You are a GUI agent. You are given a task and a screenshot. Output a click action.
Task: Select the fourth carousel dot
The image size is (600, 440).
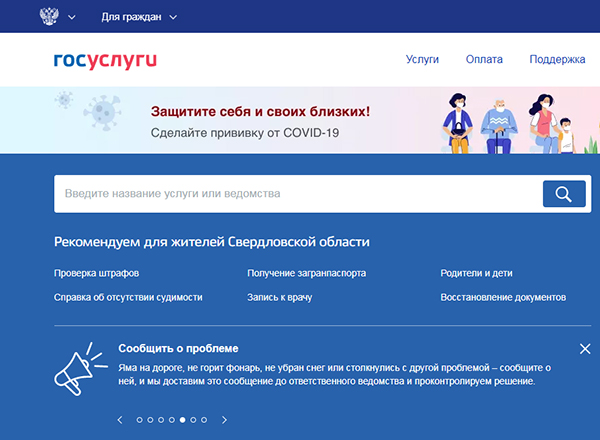pyautogui.click(x=172, y=420)
